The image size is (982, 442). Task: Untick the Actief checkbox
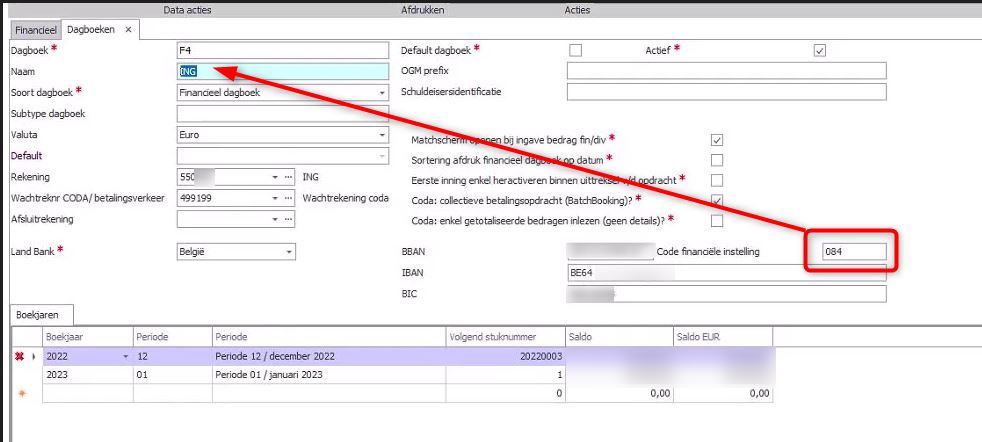pos(820,50)
